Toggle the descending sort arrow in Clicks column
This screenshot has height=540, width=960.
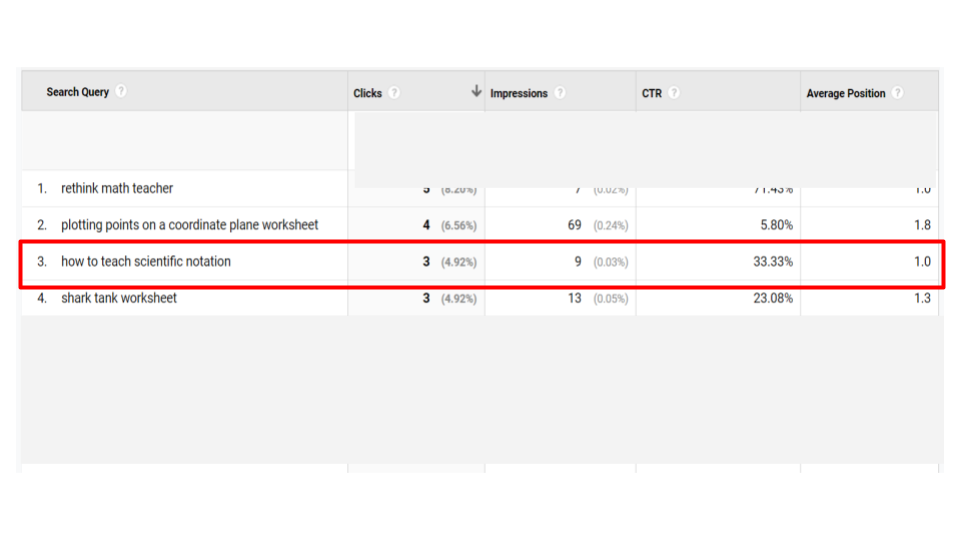476,92
